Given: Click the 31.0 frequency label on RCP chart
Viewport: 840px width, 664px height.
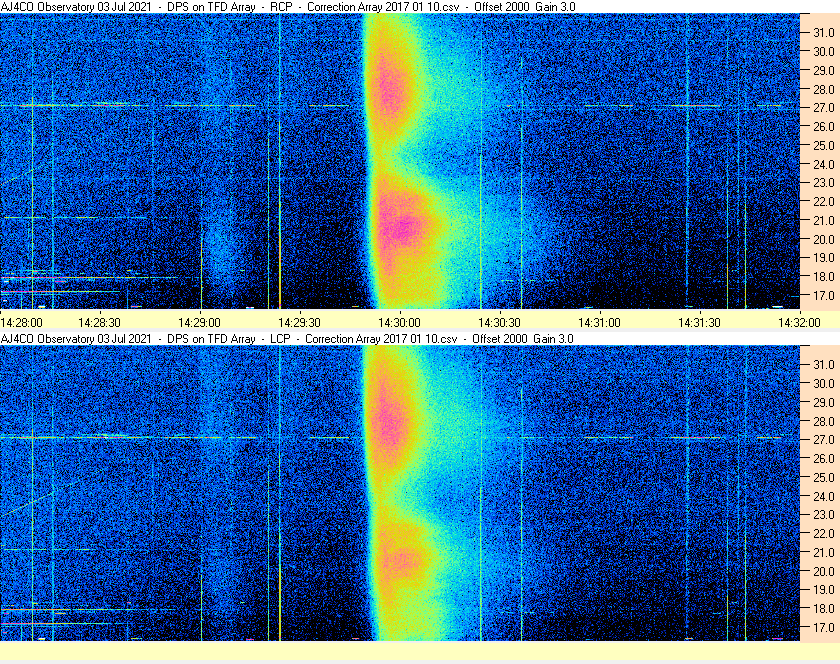Looking at the screenshot, I should point(824,33).
